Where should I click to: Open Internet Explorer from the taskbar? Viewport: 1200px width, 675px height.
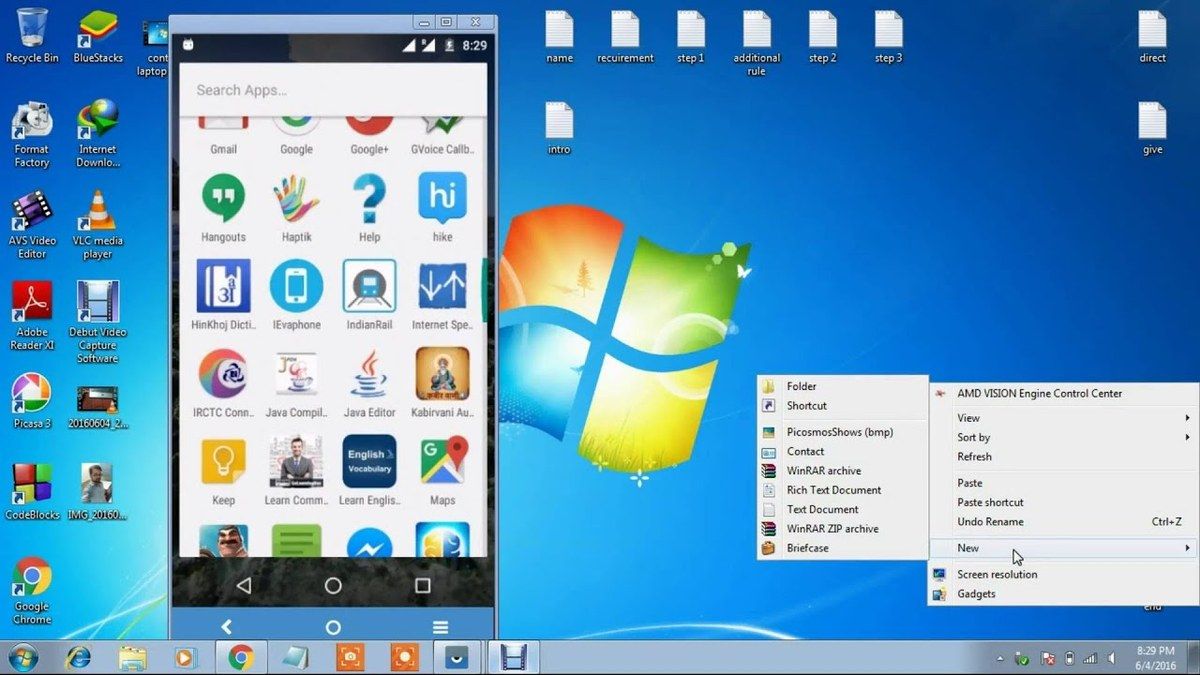tap(78, 657)
